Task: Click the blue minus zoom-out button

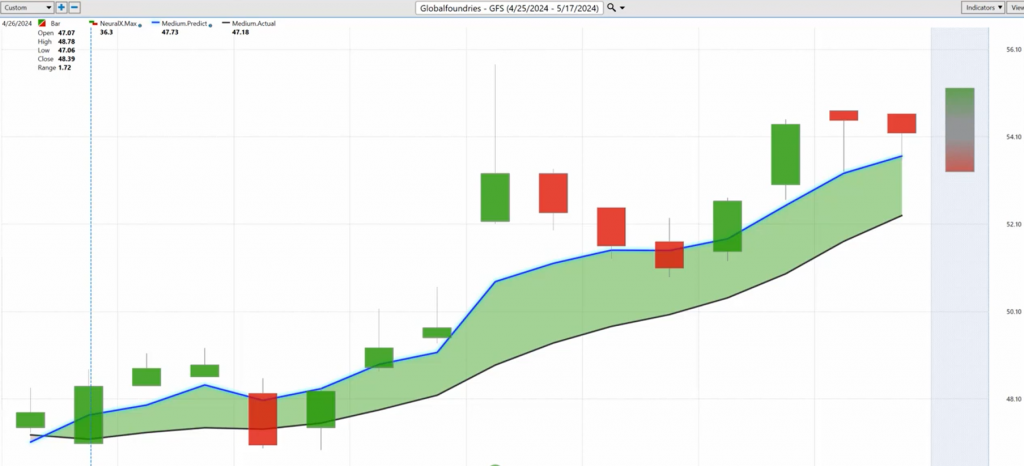Action: (74, 7)
